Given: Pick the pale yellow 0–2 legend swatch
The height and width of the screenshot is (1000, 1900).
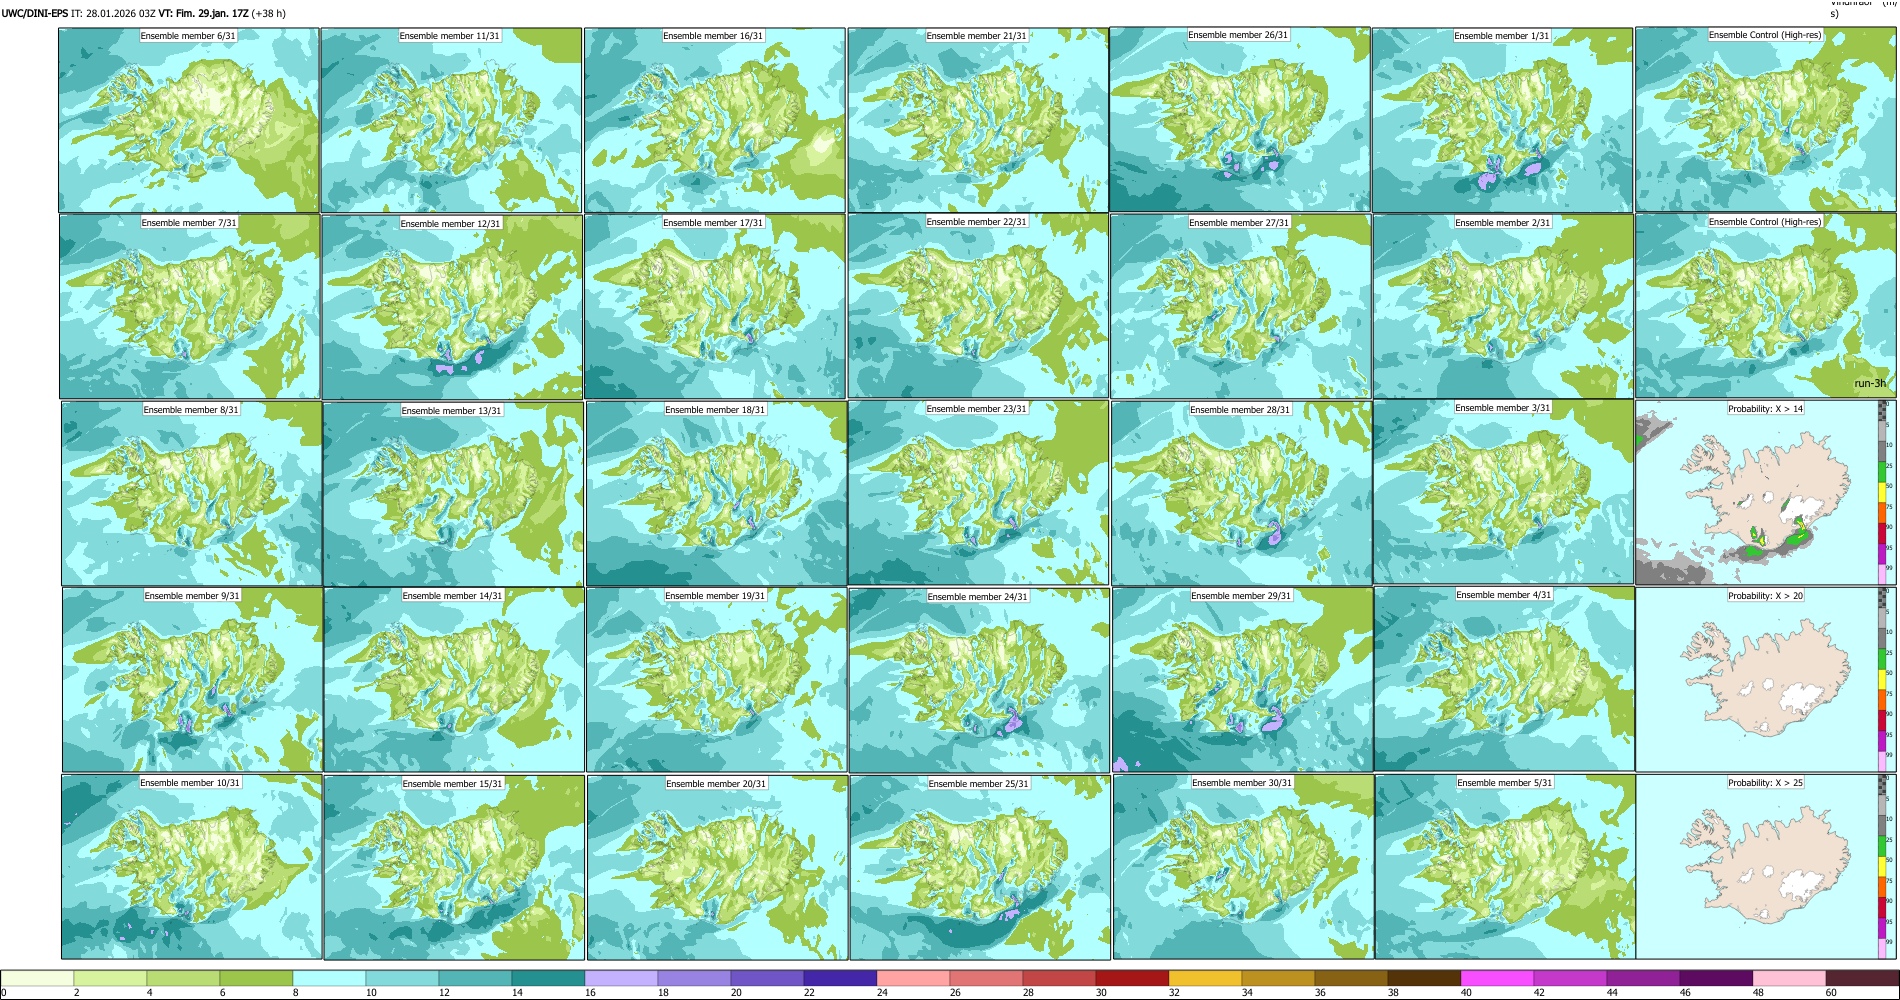Looking at the screenshot, I should (x=37, y=979).
